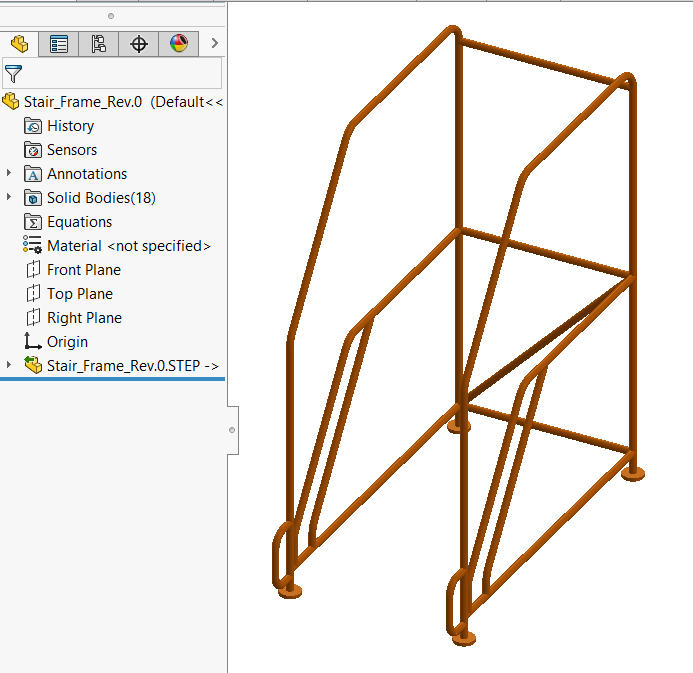The image size is (693, 673).
Task: Click the Annotations folder icon
Action: (x=33, y=174)
